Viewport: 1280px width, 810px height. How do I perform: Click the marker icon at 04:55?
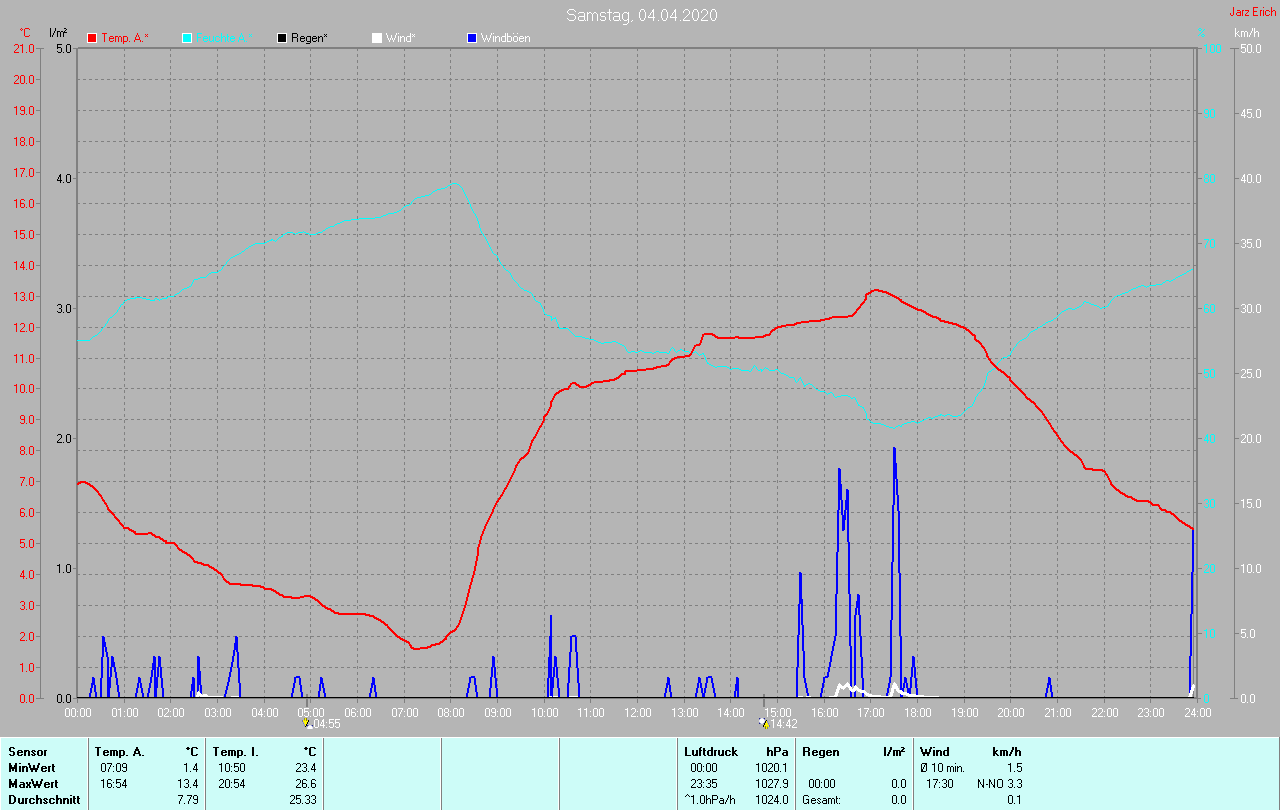307,723
